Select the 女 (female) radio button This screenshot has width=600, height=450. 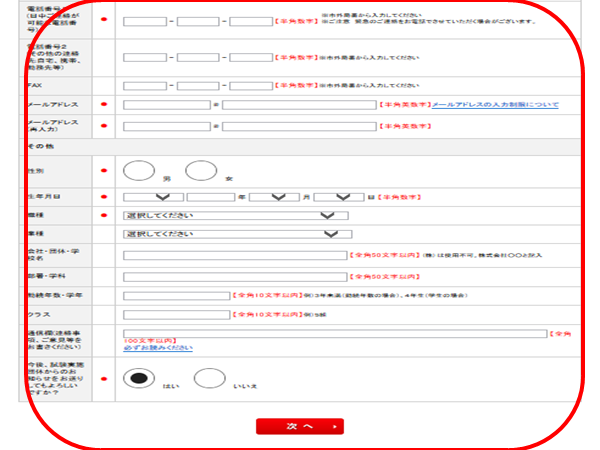[x=201, y=171]
